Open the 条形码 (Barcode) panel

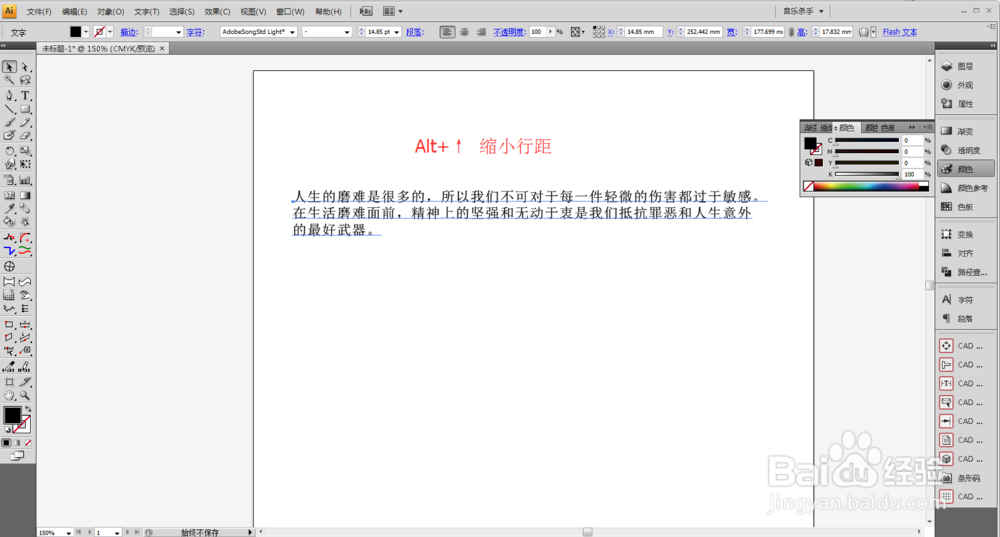(x=965, y=478)
